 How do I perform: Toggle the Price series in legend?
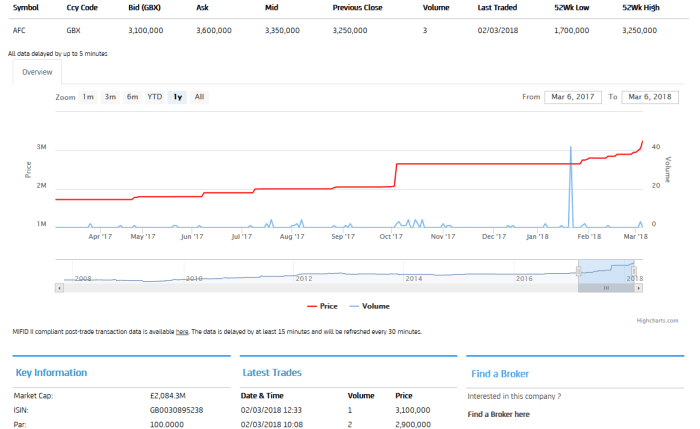(322, 306)
